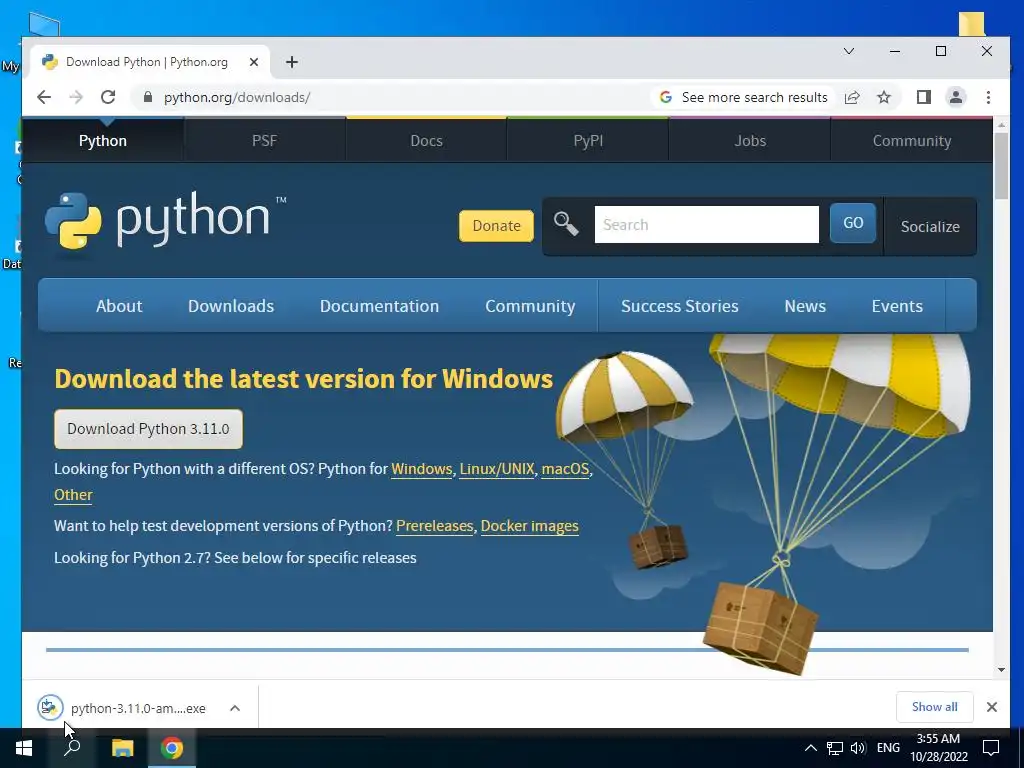Open a new tab with the plus icon
Viewport: 1024px width, 768px height.
tap(292, 62)
